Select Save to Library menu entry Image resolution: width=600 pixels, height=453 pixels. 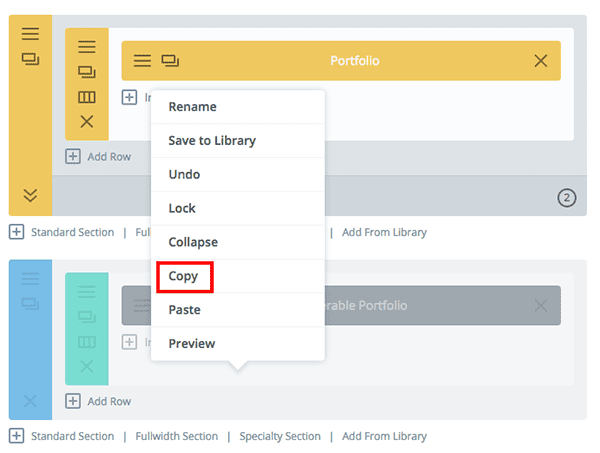click(x=212, y=140)
